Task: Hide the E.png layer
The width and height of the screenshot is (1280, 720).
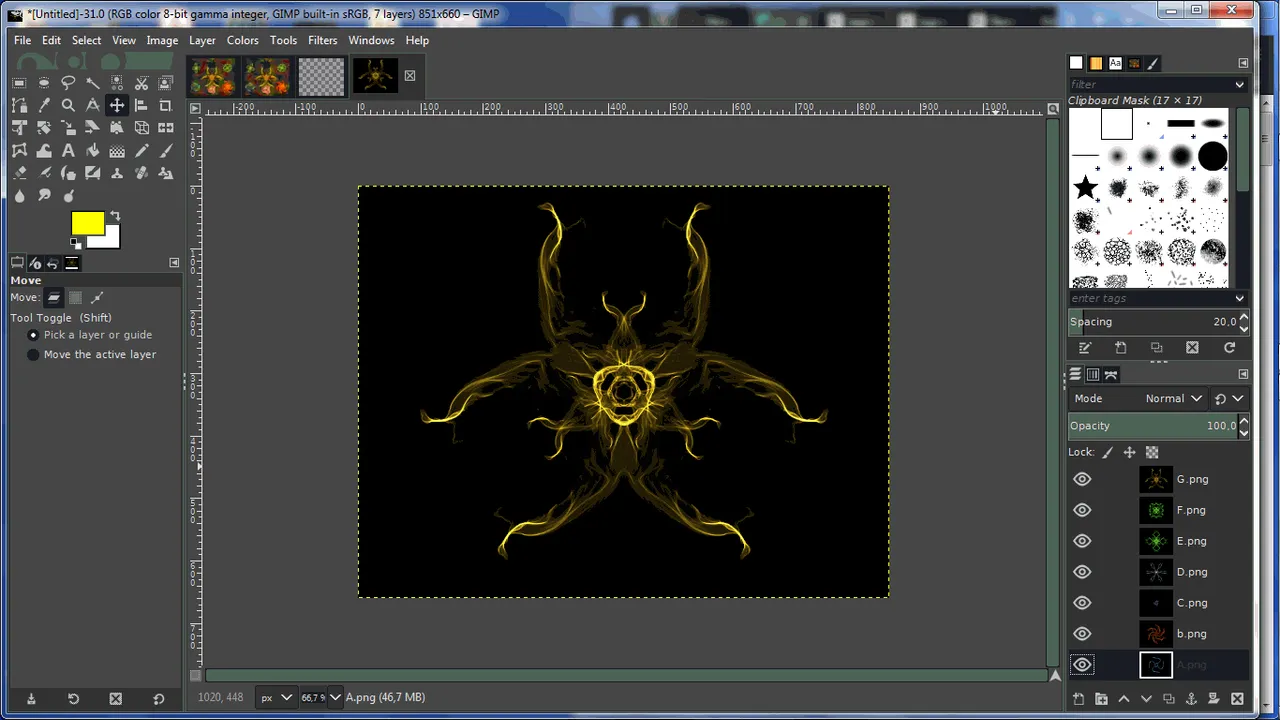Action: click(1082, 541)
